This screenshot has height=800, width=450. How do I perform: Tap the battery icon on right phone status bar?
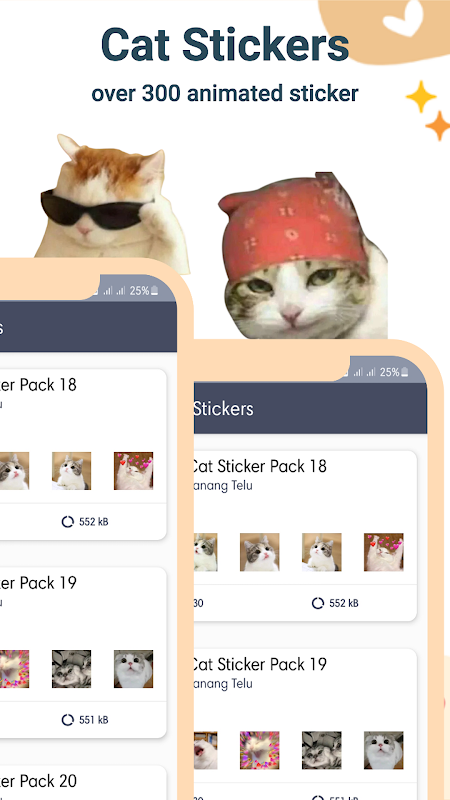coord(405,372)
